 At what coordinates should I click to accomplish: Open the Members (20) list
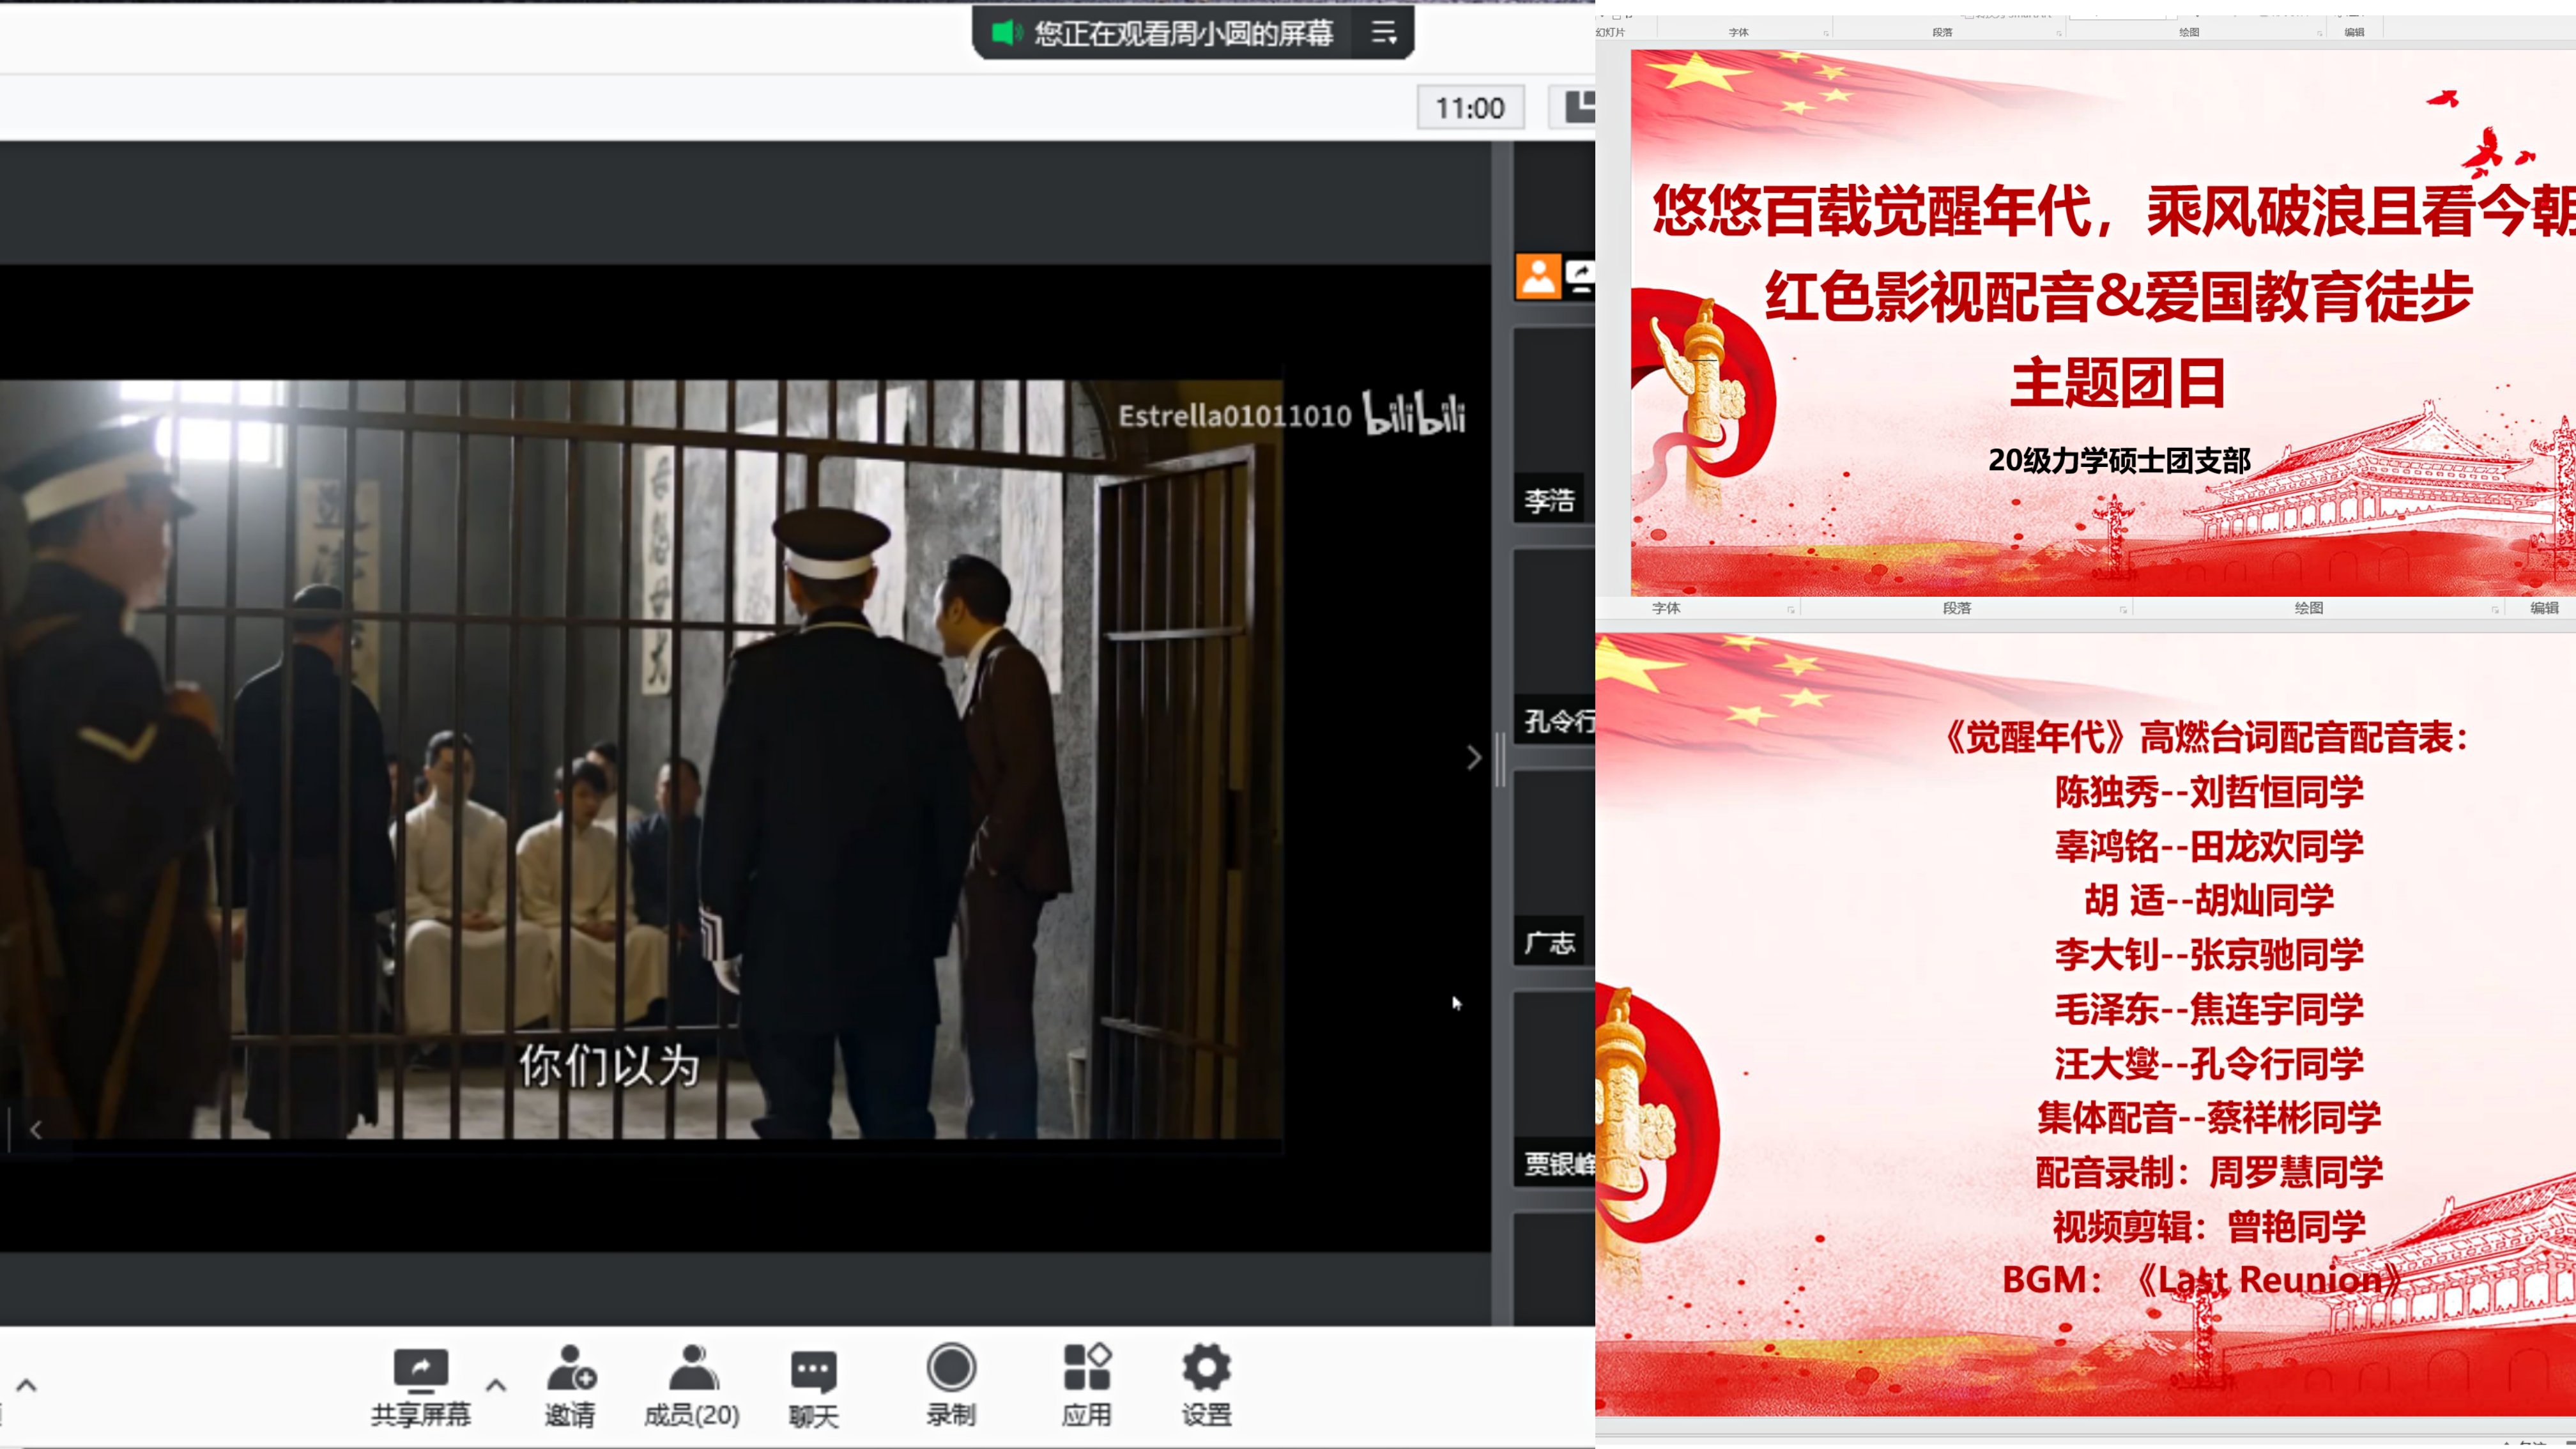tap(692, 1386)
